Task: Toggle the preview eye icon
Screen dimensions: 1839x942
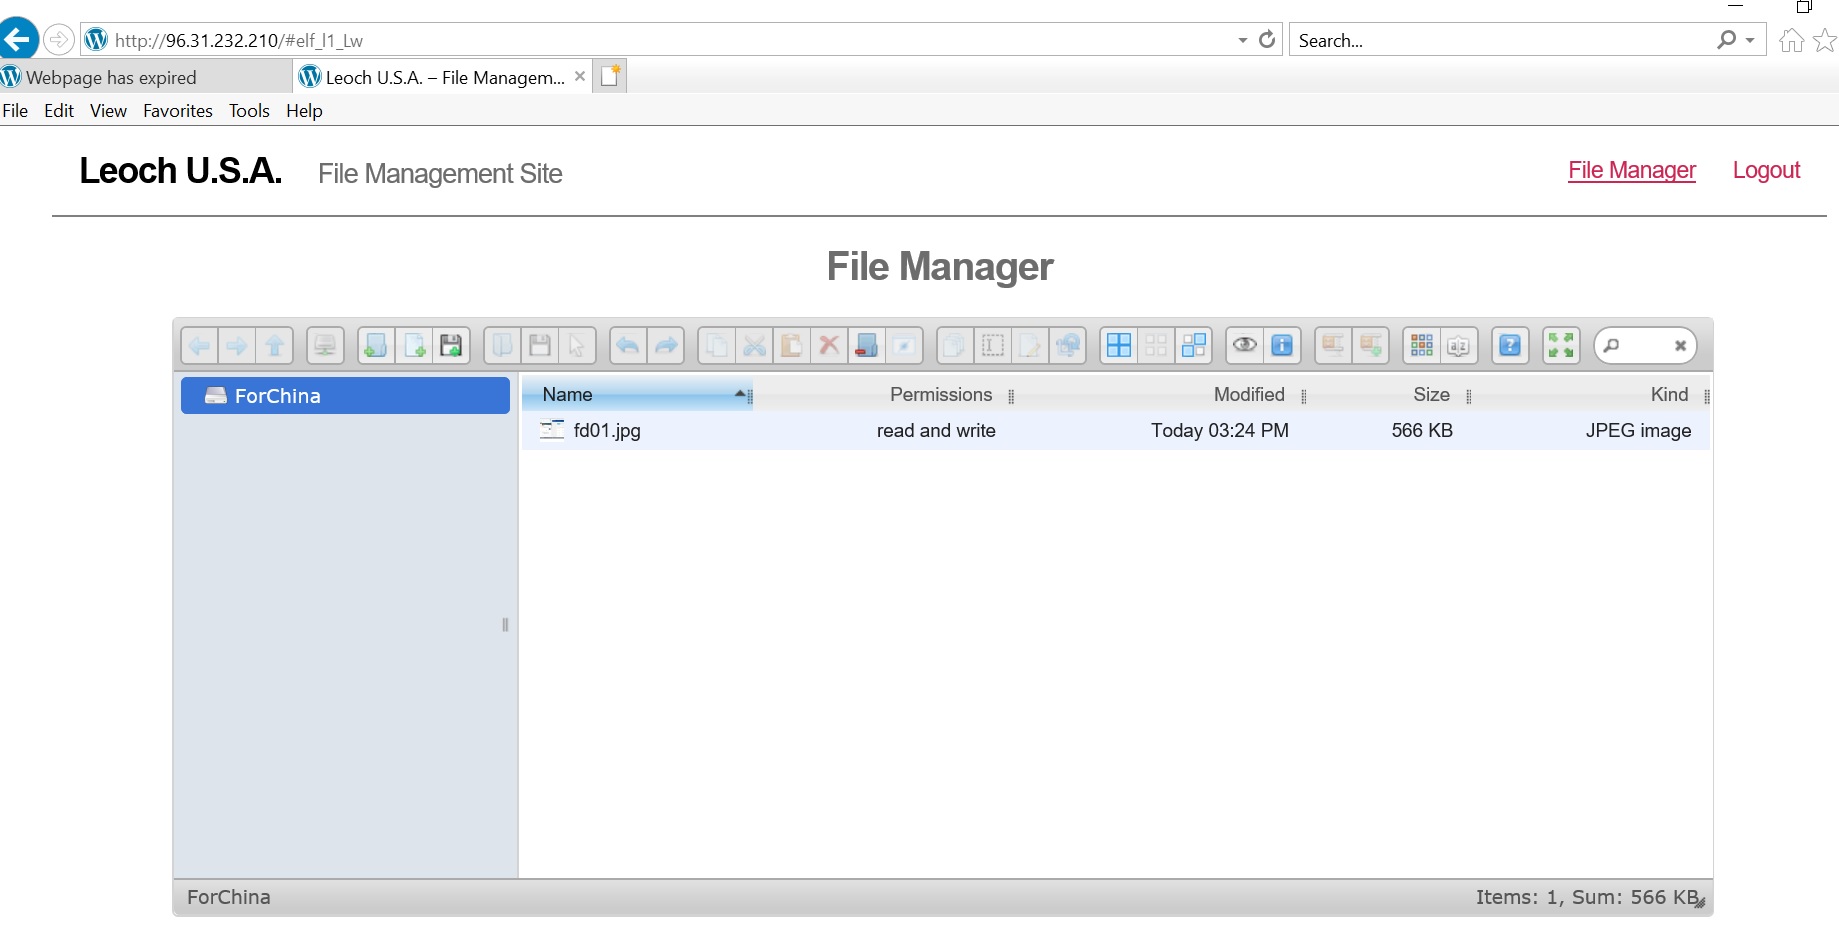Action: [x=1244, y=346]
